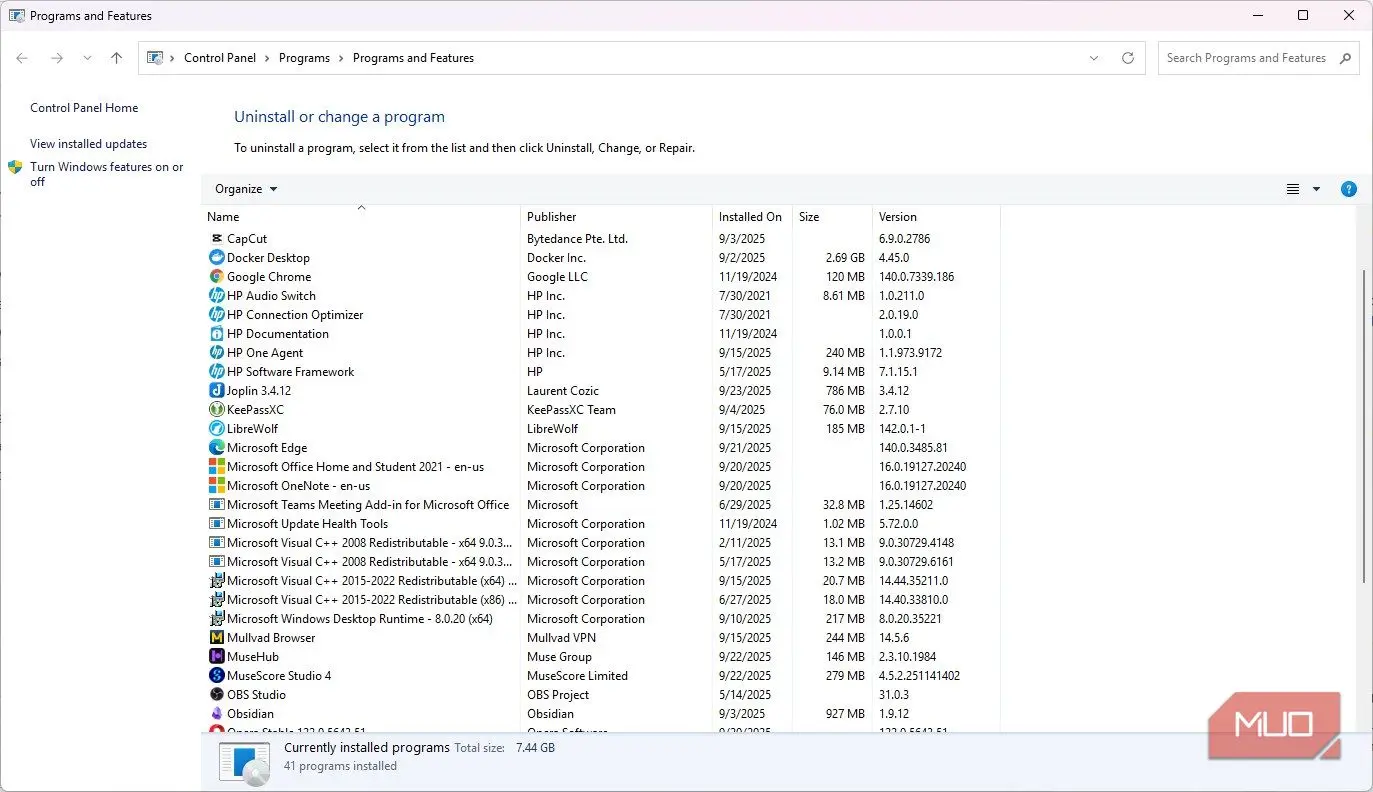Click the OBS Project publisher cell
The width and height of the screenshot is (1373, 792).
tap(558, 695)
